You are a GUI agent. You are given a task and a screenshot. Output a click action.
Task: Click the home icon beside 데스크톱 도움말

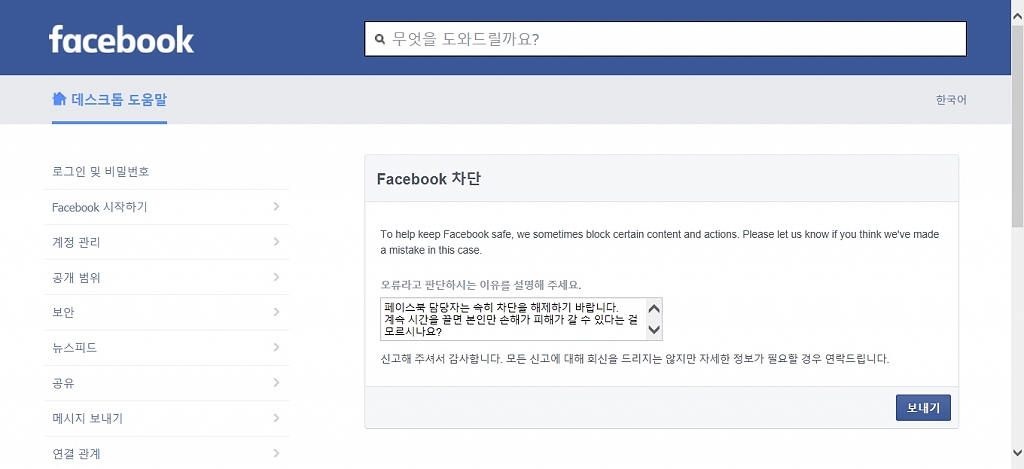pos(59,99)
